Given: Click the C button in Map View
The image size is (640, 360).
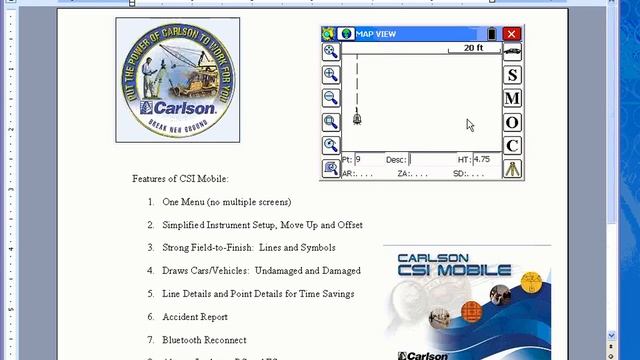Looking at the screenshot, I should coord(513,145).
